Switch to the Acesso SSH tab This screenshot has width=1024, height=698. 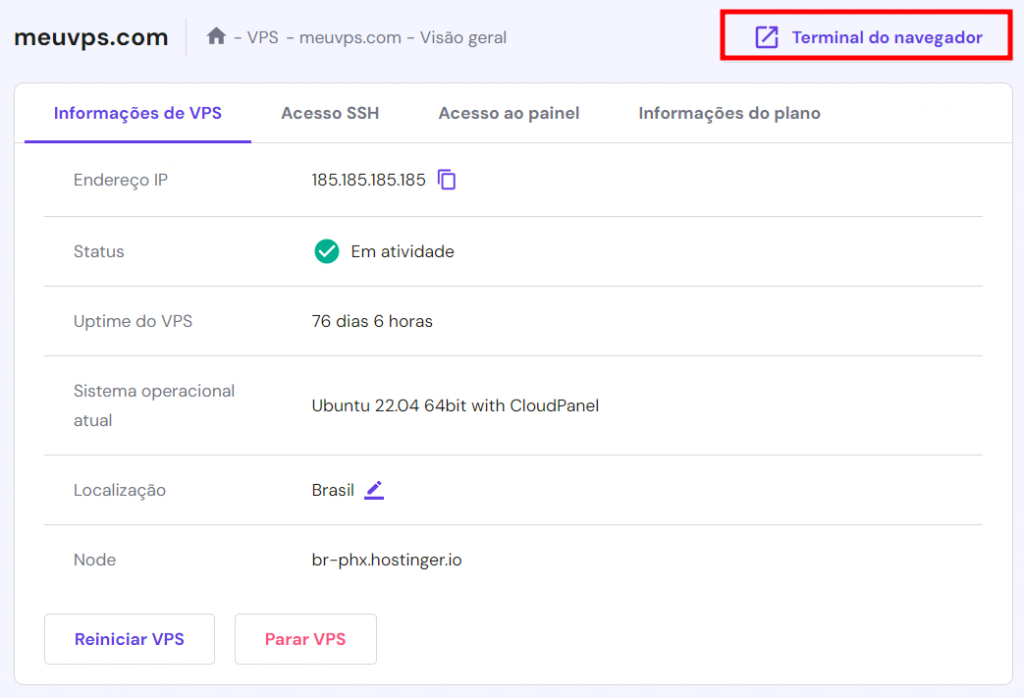point(330,113)
